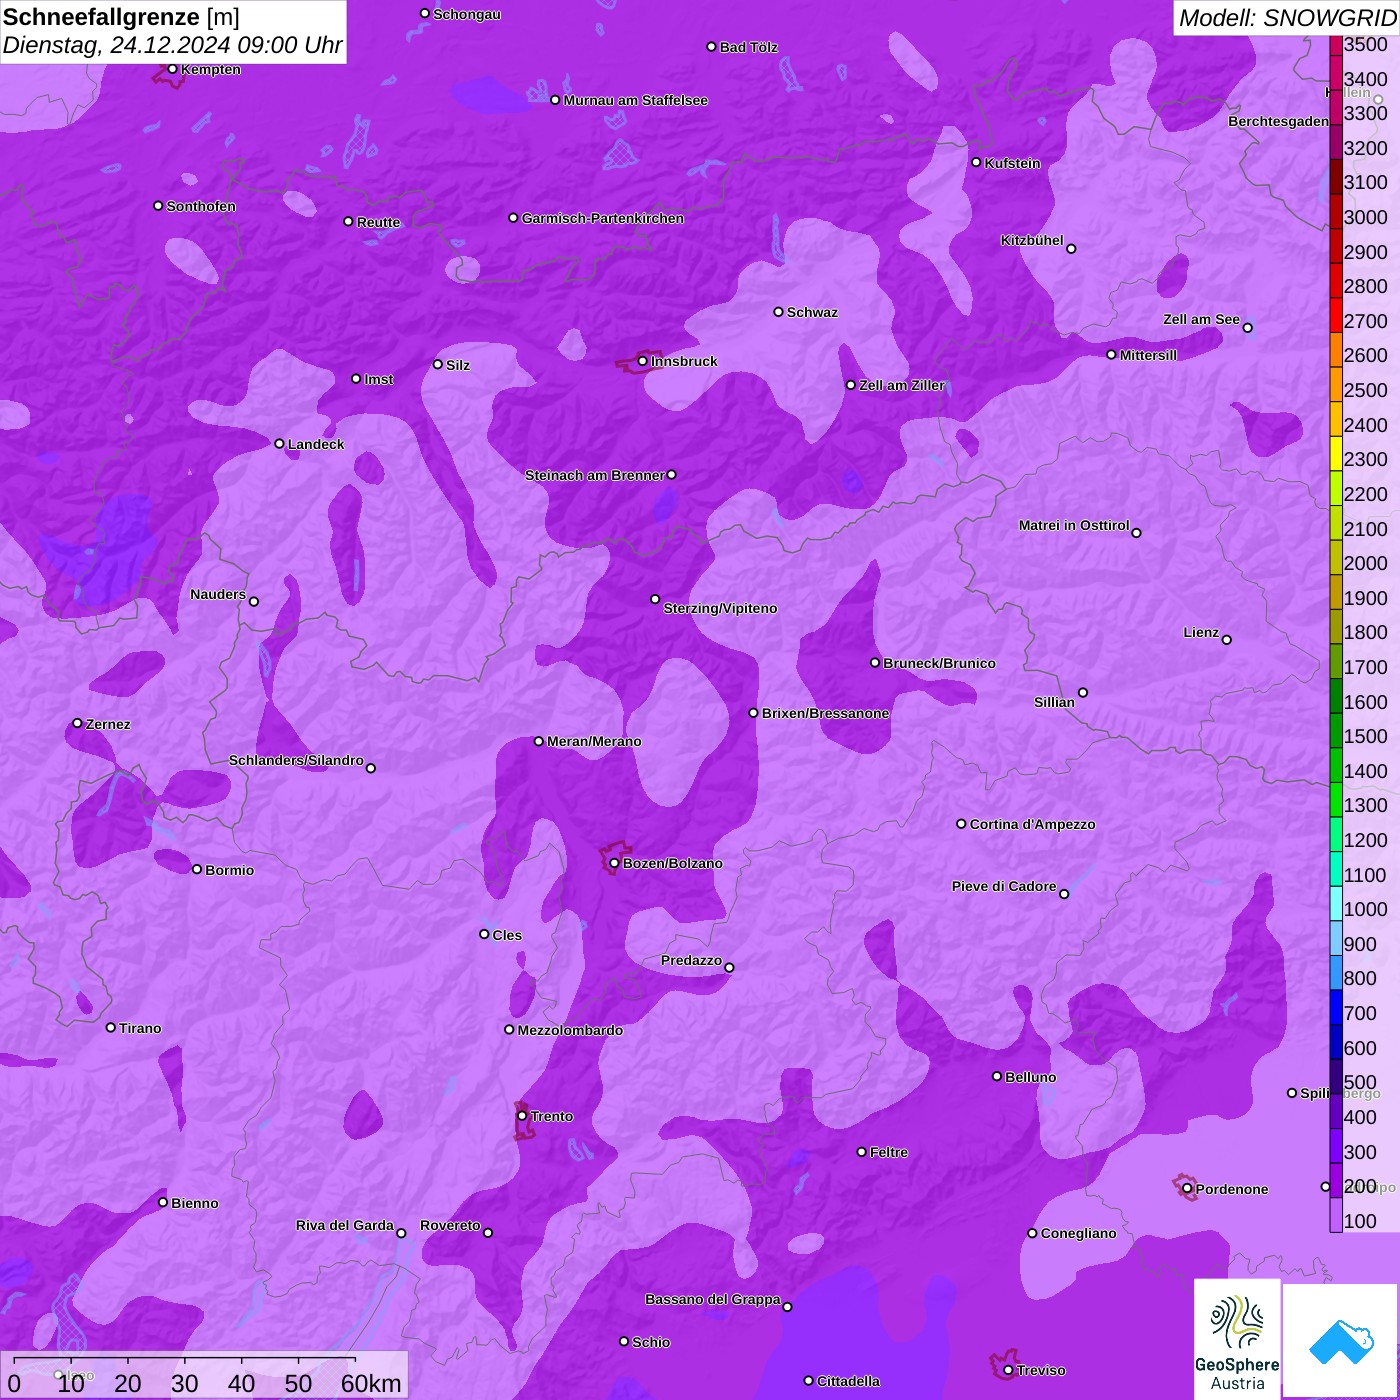Click the Schlanders/Silandro label
The width and height of the screenshot is (1400, 1400).
click(296, 760)
